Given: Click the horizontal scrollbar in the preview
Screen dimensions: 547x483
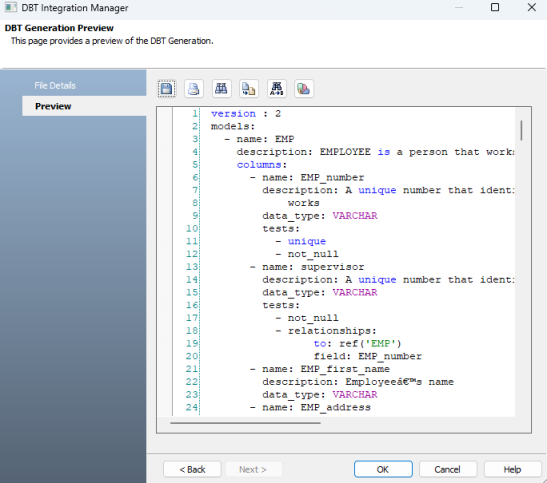Looking at the screenshot, I should pos(245,423).
